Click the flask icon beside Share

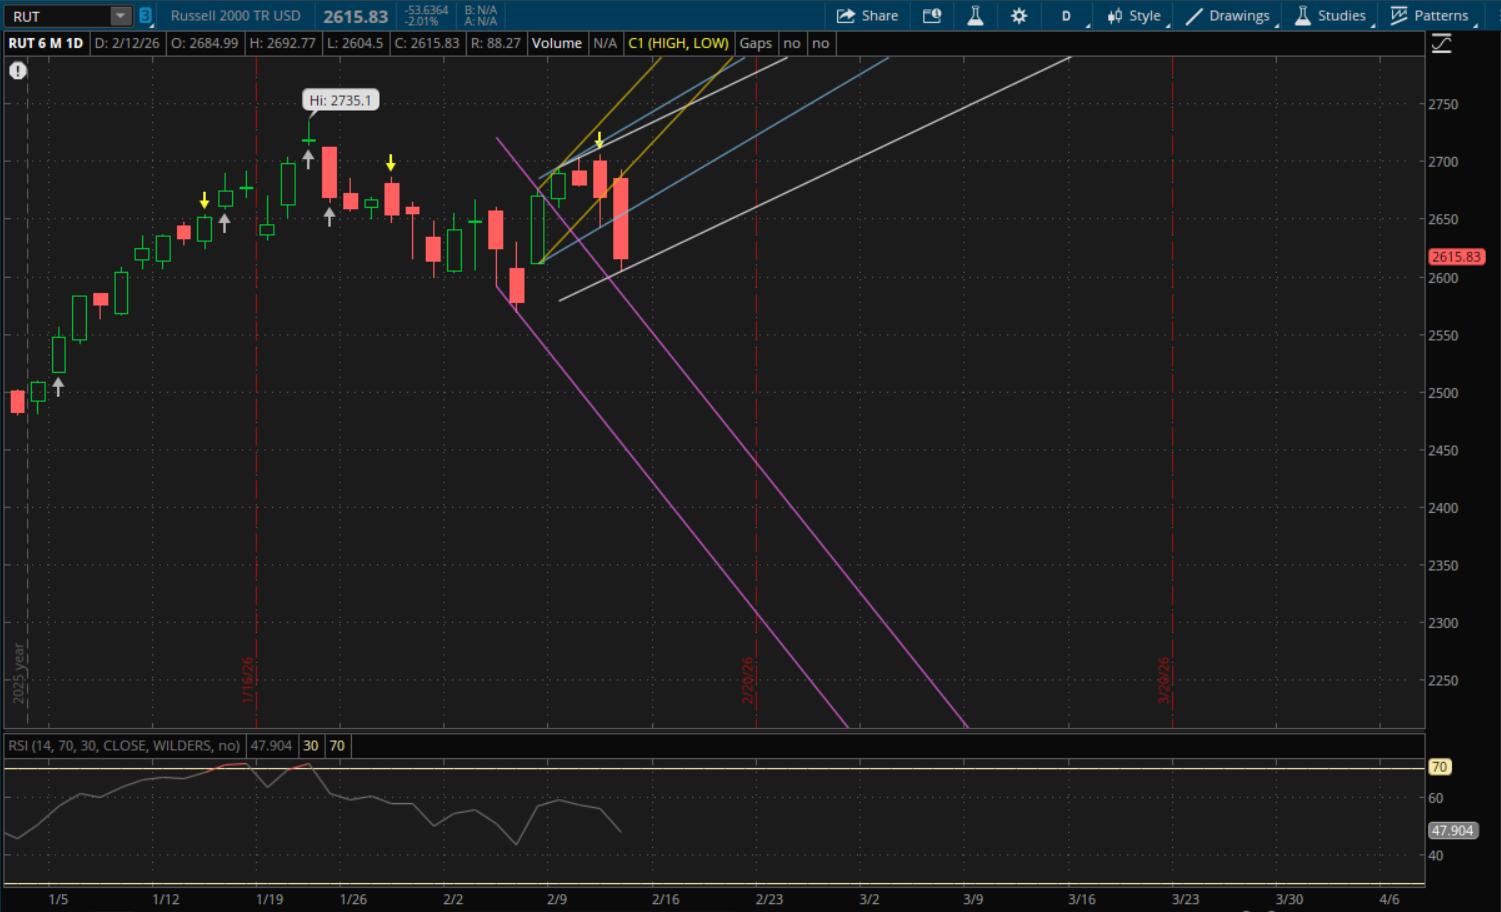[975, 16]
